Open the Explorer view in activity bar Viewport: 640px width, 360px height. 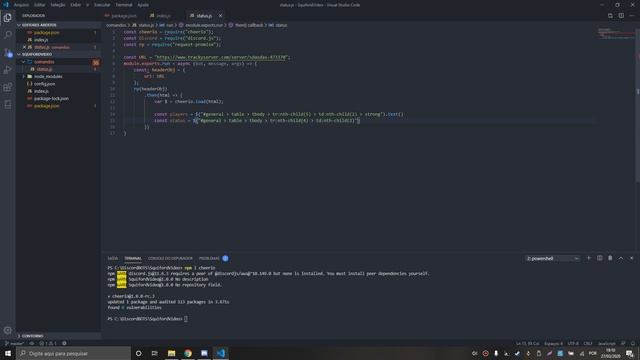(8, 18)
